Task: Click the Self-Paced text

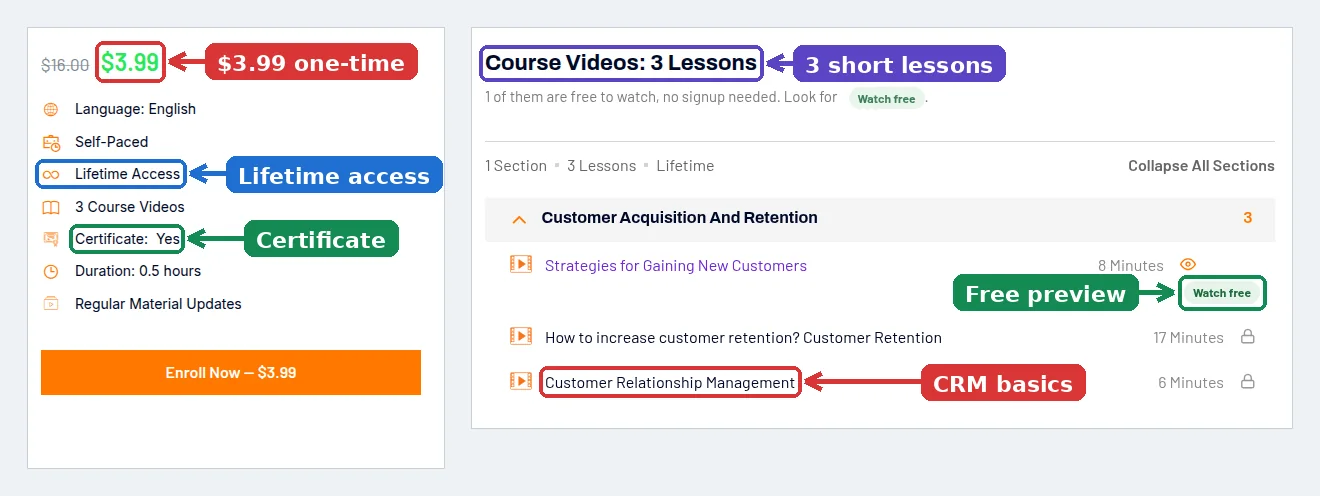Action: click(x=111, y=142)
